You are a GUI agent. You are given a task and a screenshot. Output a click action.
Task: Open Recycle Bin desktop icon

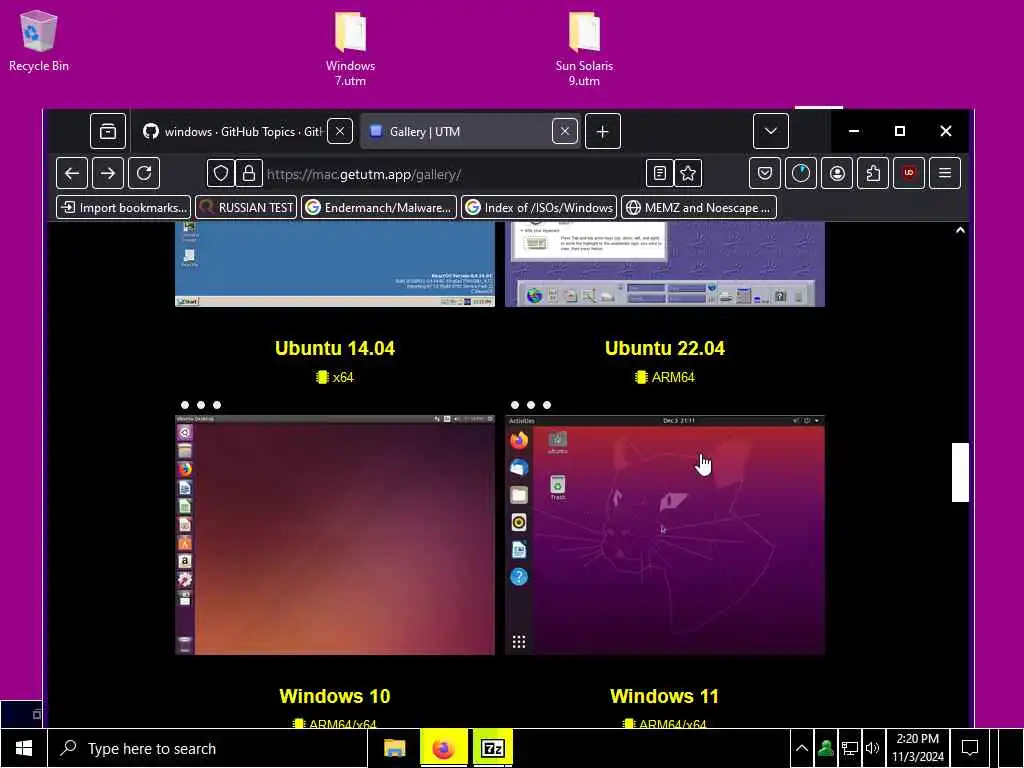[39, 40]
